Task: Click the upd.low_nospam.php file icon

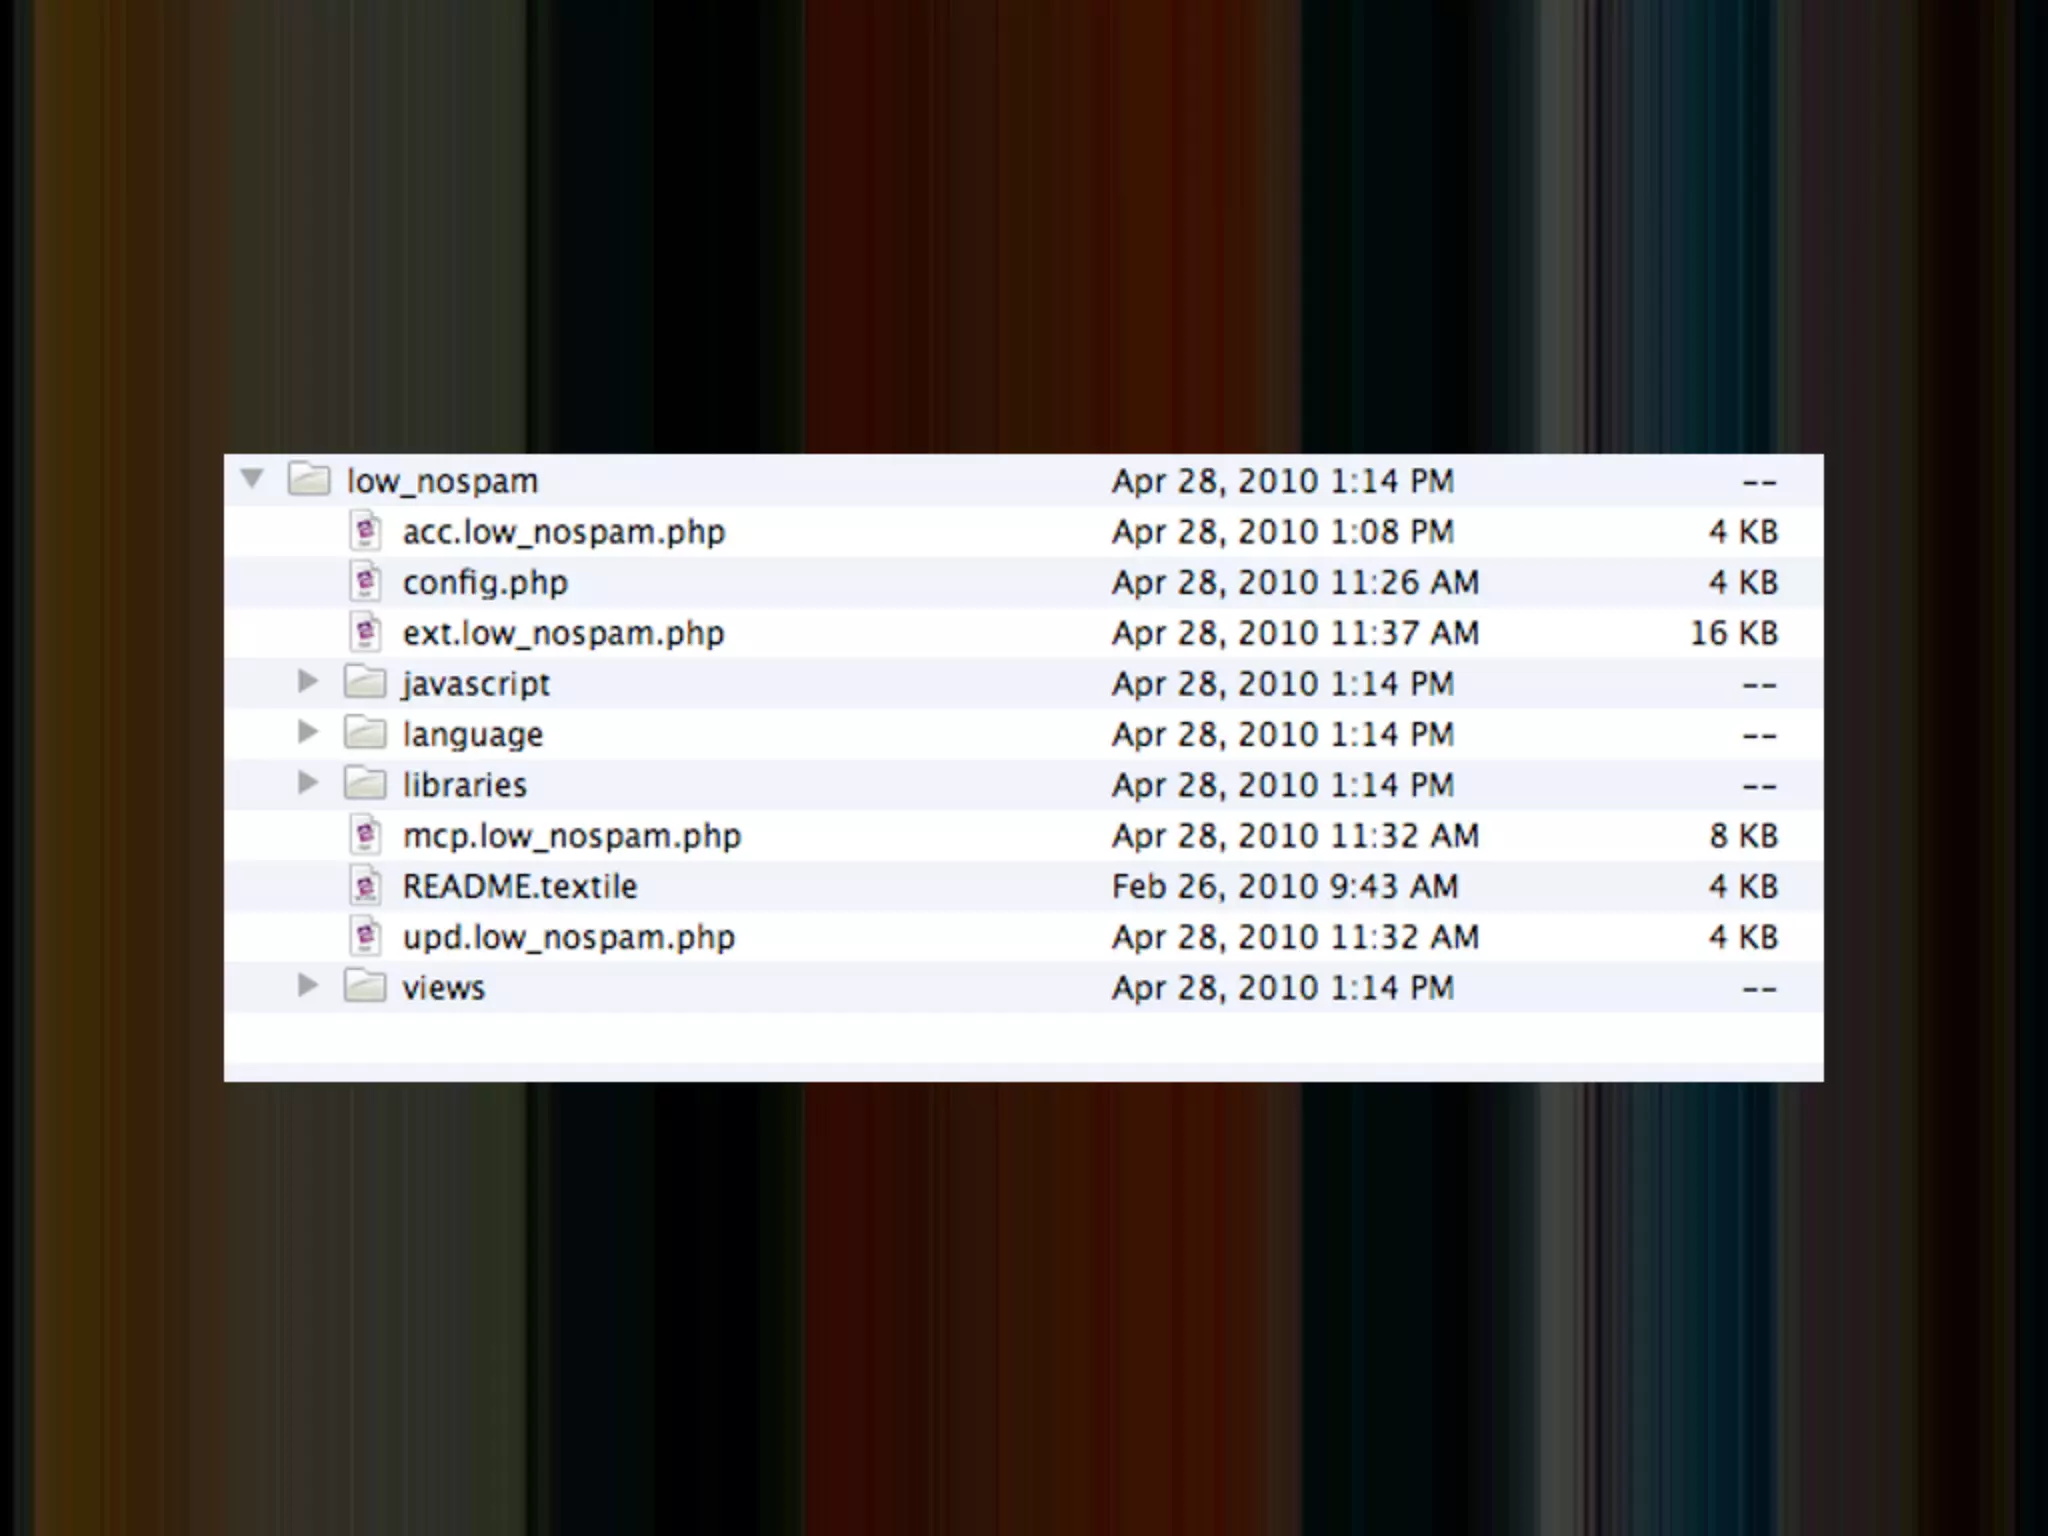Action: [x=366, y=936]
